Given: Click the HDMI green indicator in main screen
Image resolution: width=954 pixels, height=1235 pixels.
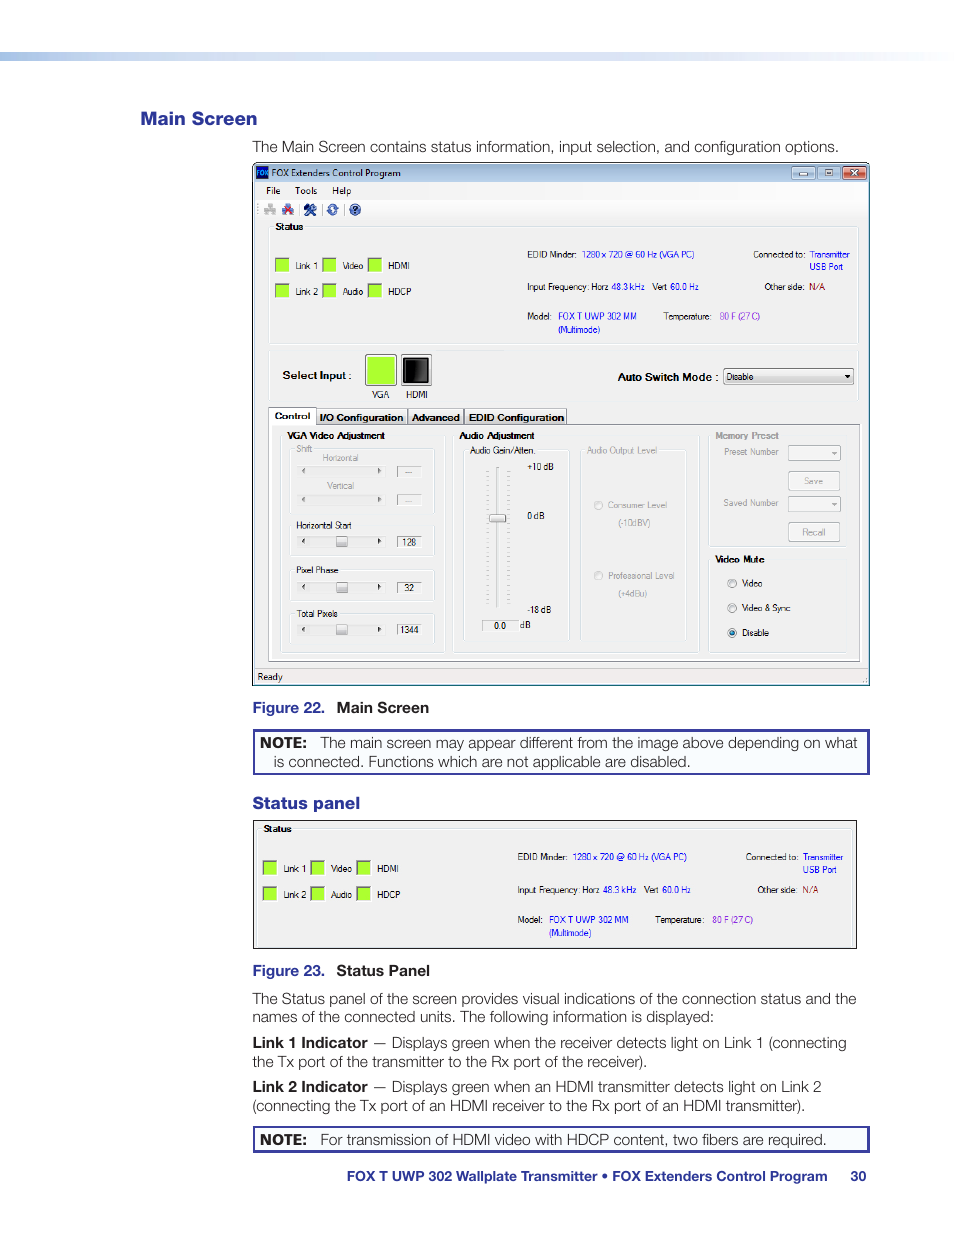Looking at the screenshot, I should click(375, 265).
